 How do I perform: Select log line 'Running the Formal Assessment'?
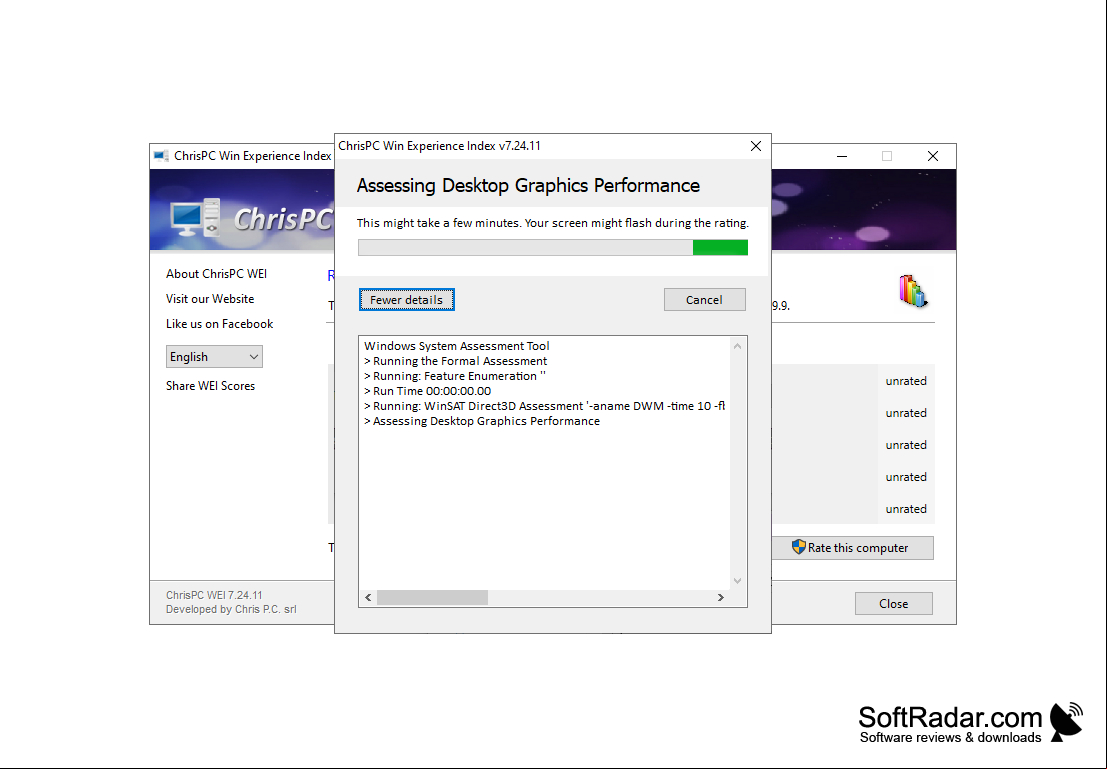(x=455, y=361)
